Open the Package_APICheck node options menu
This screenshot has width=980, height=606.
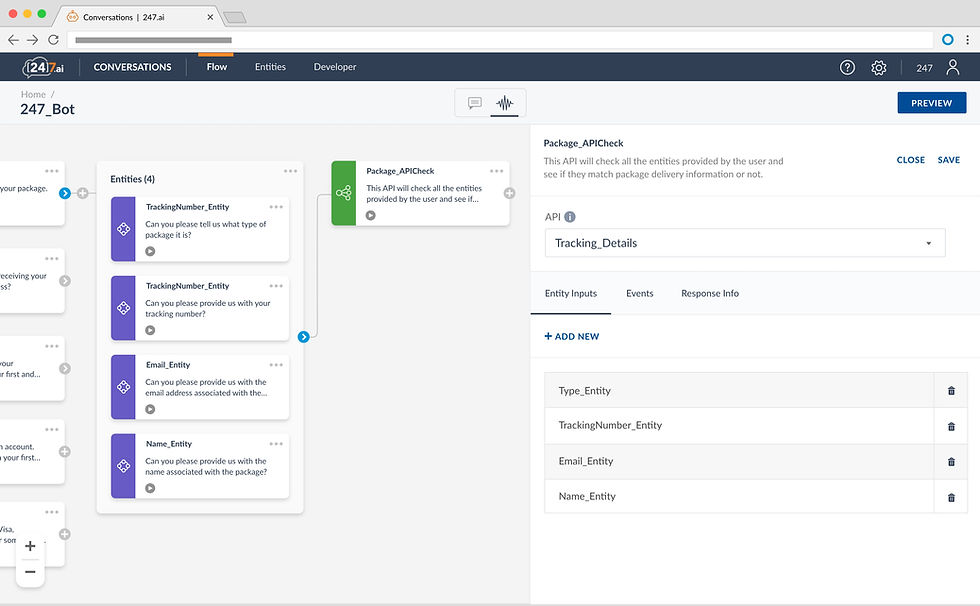(496, 171)
